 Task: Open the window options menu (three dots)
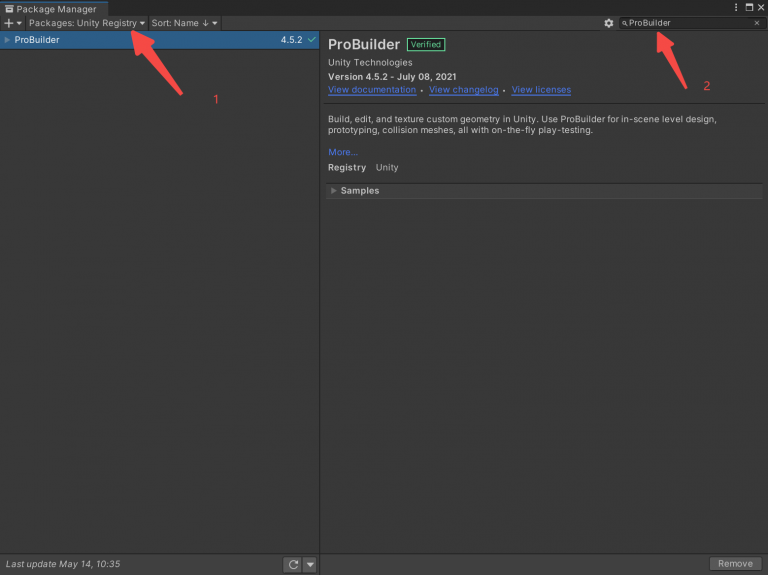click(x=749, y=8)
